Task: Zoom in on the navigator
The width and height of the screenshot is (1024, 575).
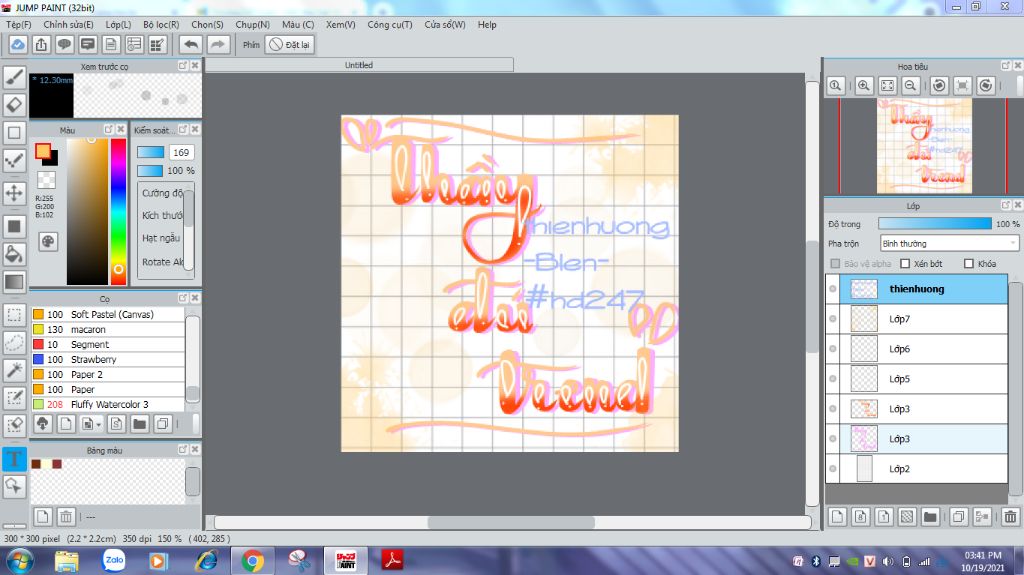Action: coord(863,86)
